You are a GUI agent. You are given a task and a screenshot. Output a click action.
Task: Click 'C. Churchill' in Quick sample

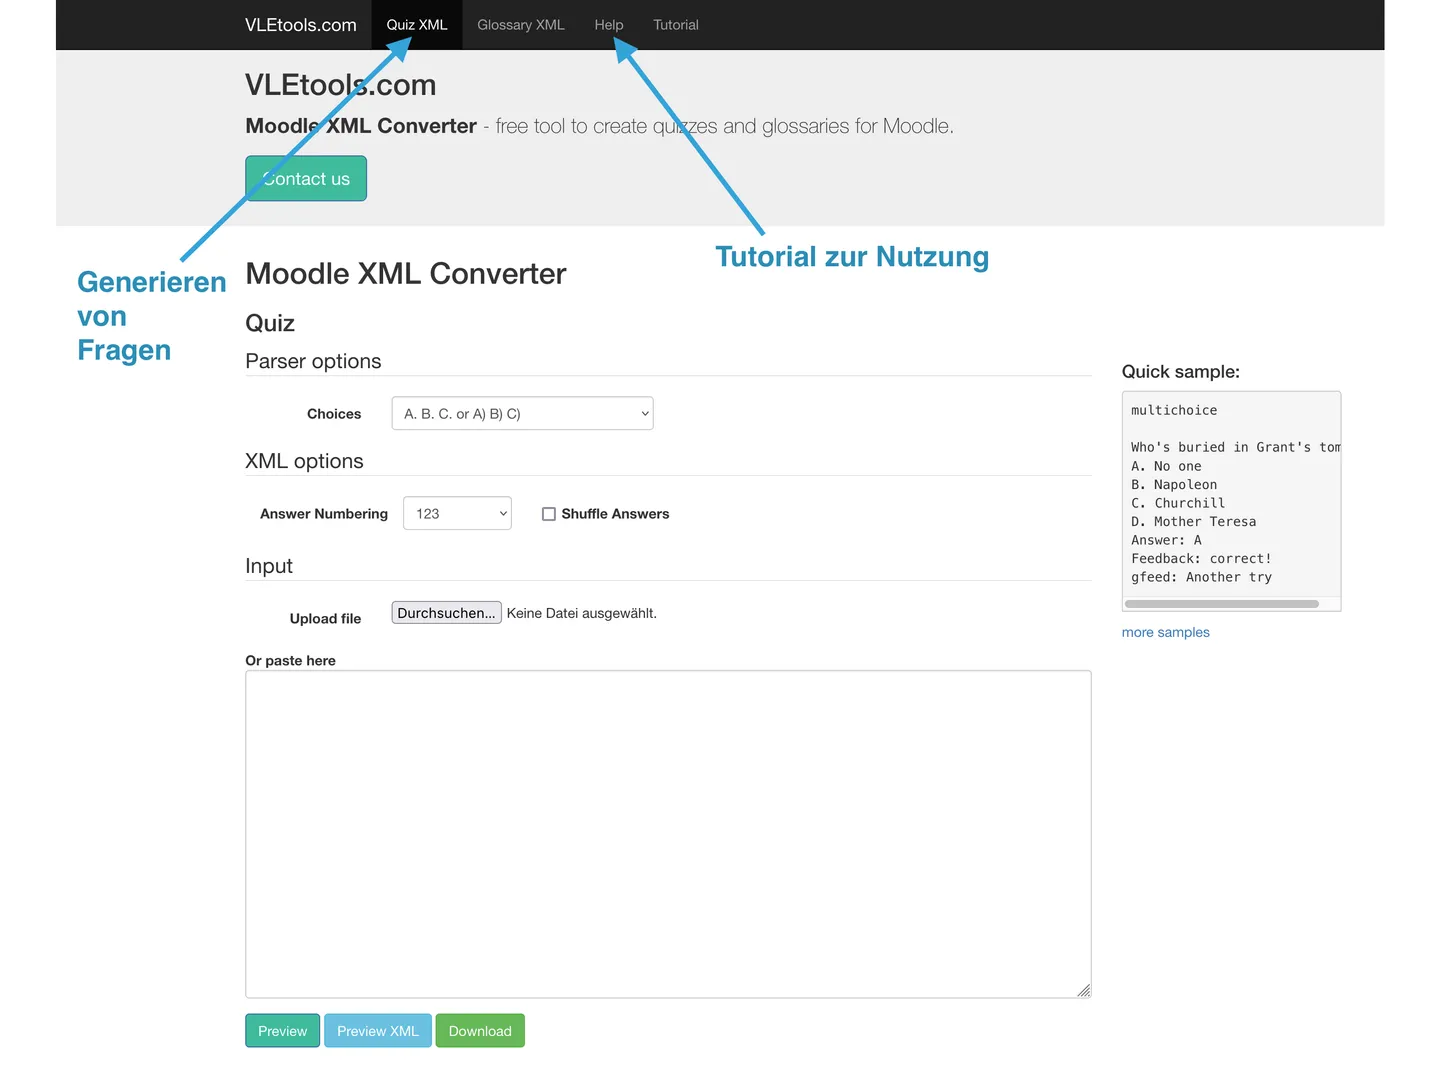pyautogui.click(x=1178, y=503)
